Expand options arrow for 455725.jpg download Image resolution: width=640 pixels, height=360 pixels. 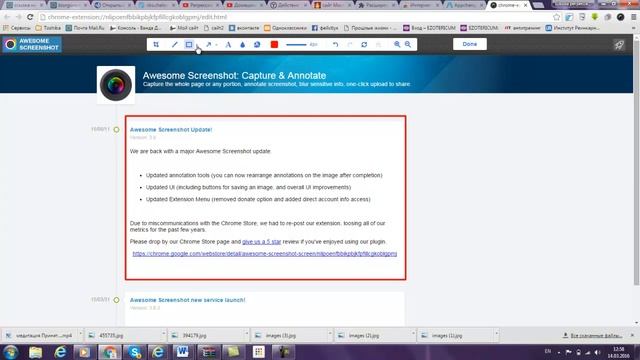coord(163,335)
